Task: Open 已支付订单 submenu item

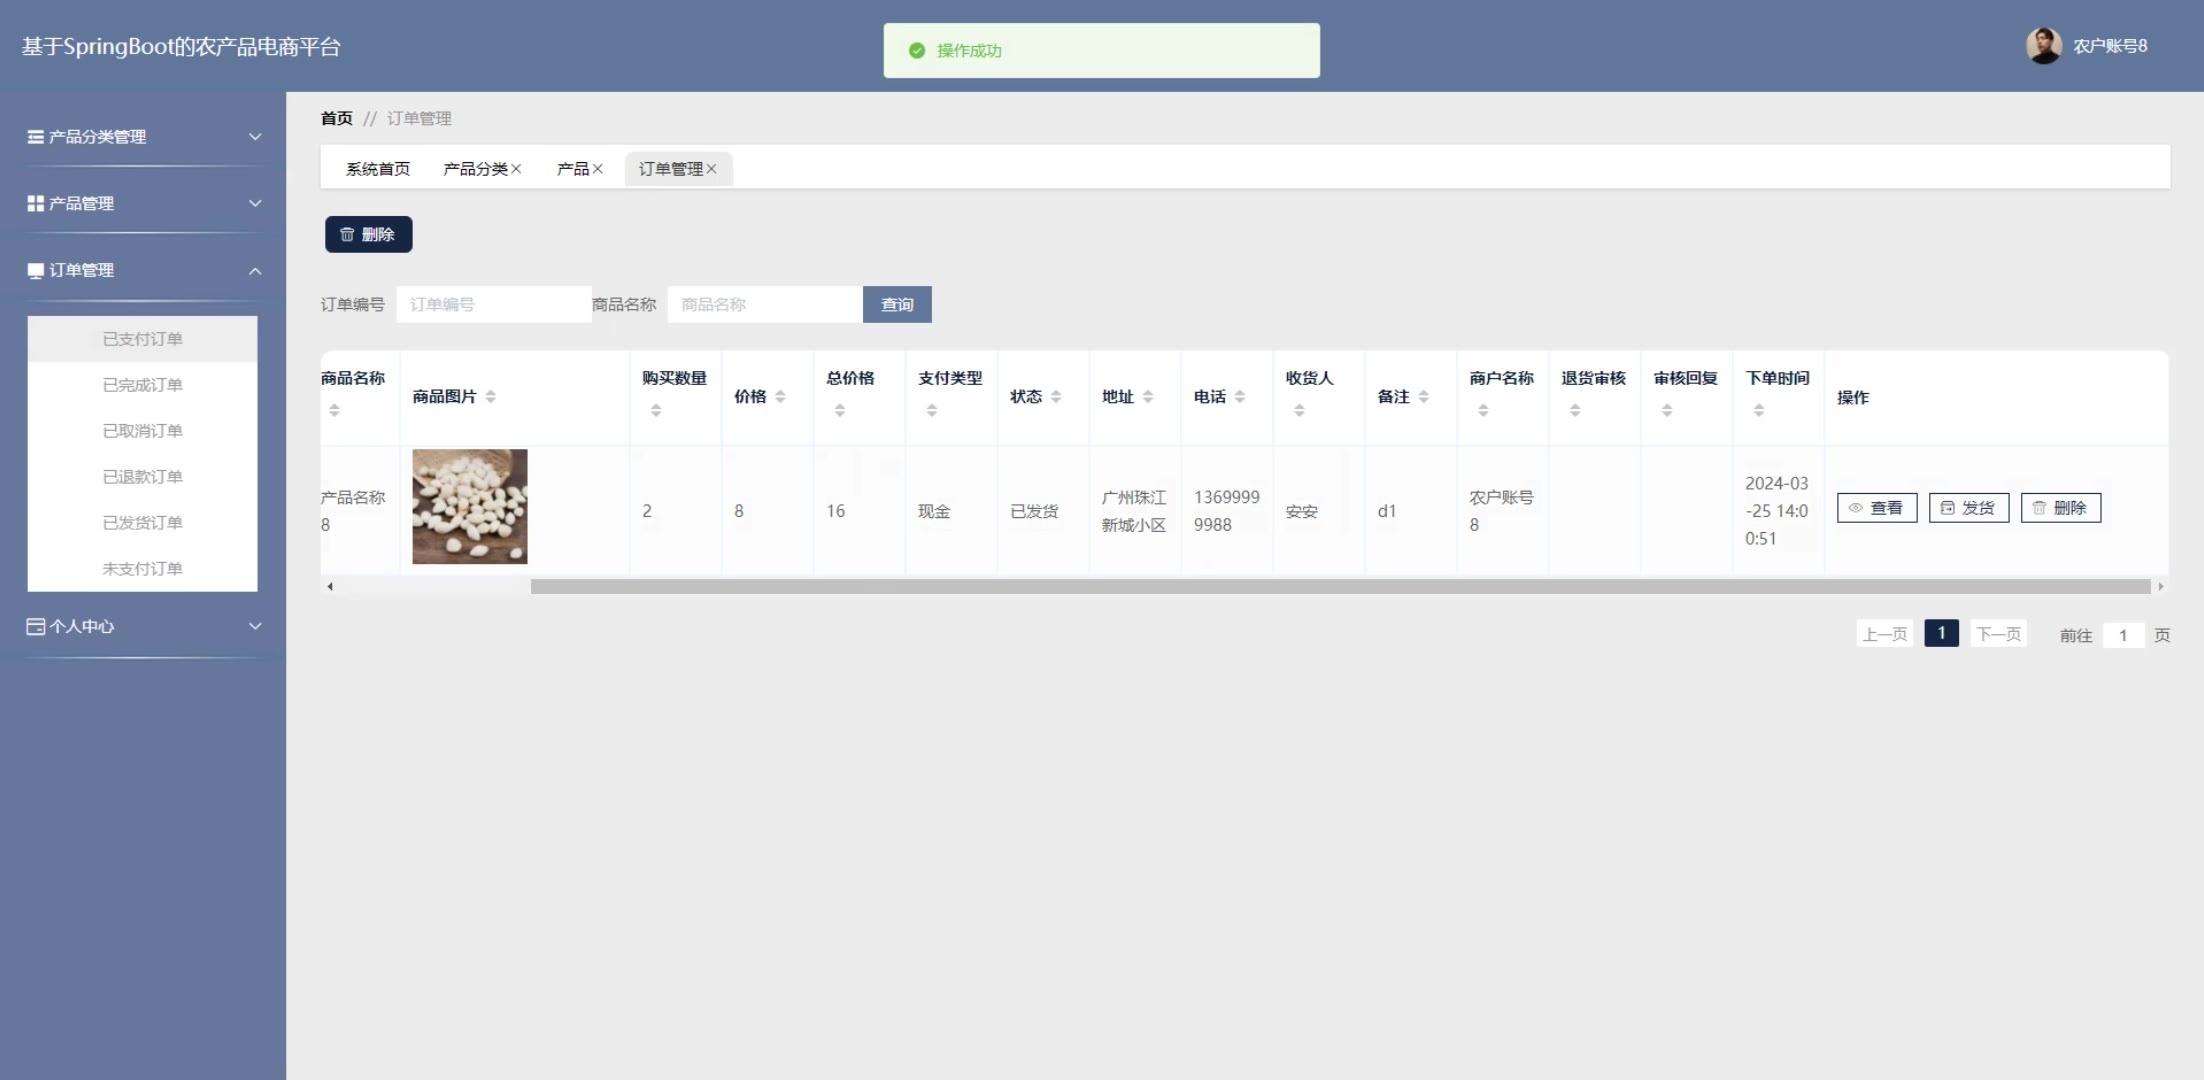Action: [x=142, y=339]
